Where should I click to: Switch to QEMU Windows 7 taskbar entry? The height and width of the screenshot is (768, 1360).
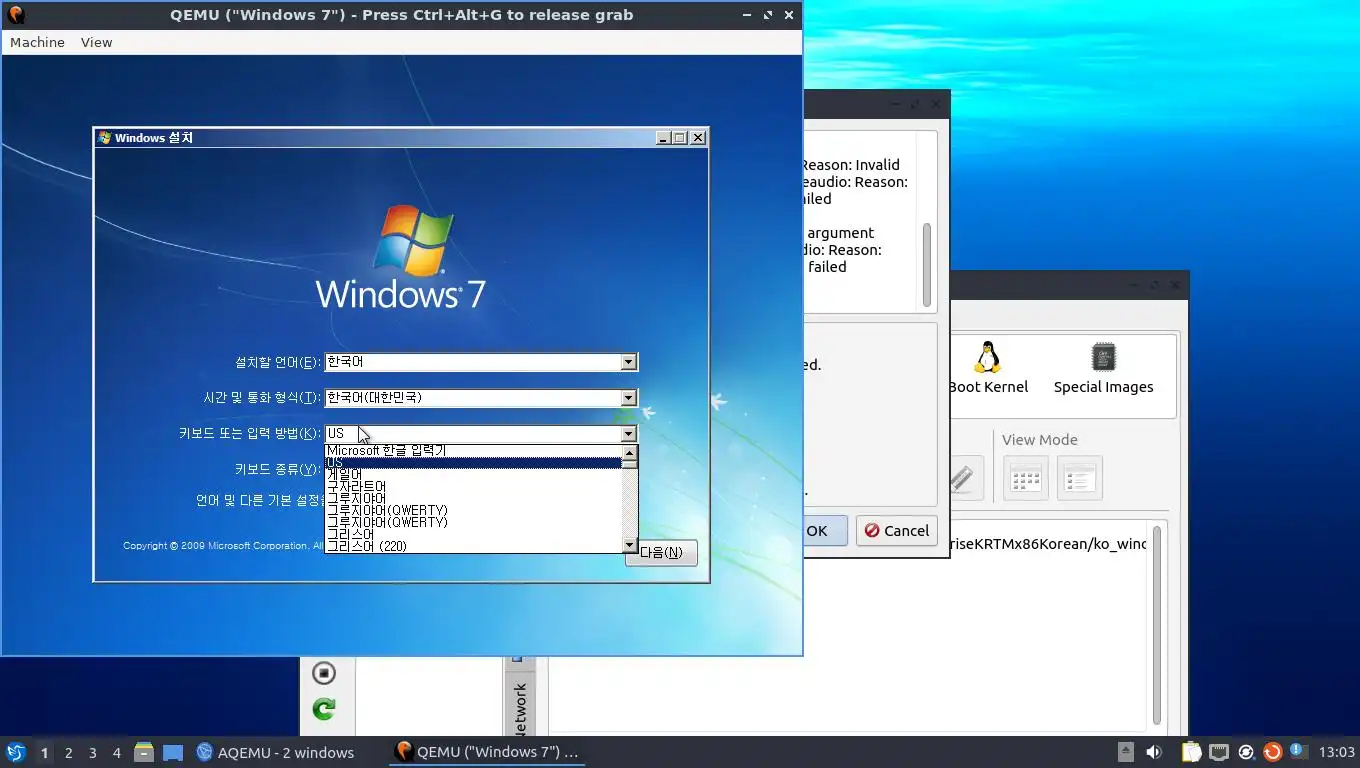[487, 752]
